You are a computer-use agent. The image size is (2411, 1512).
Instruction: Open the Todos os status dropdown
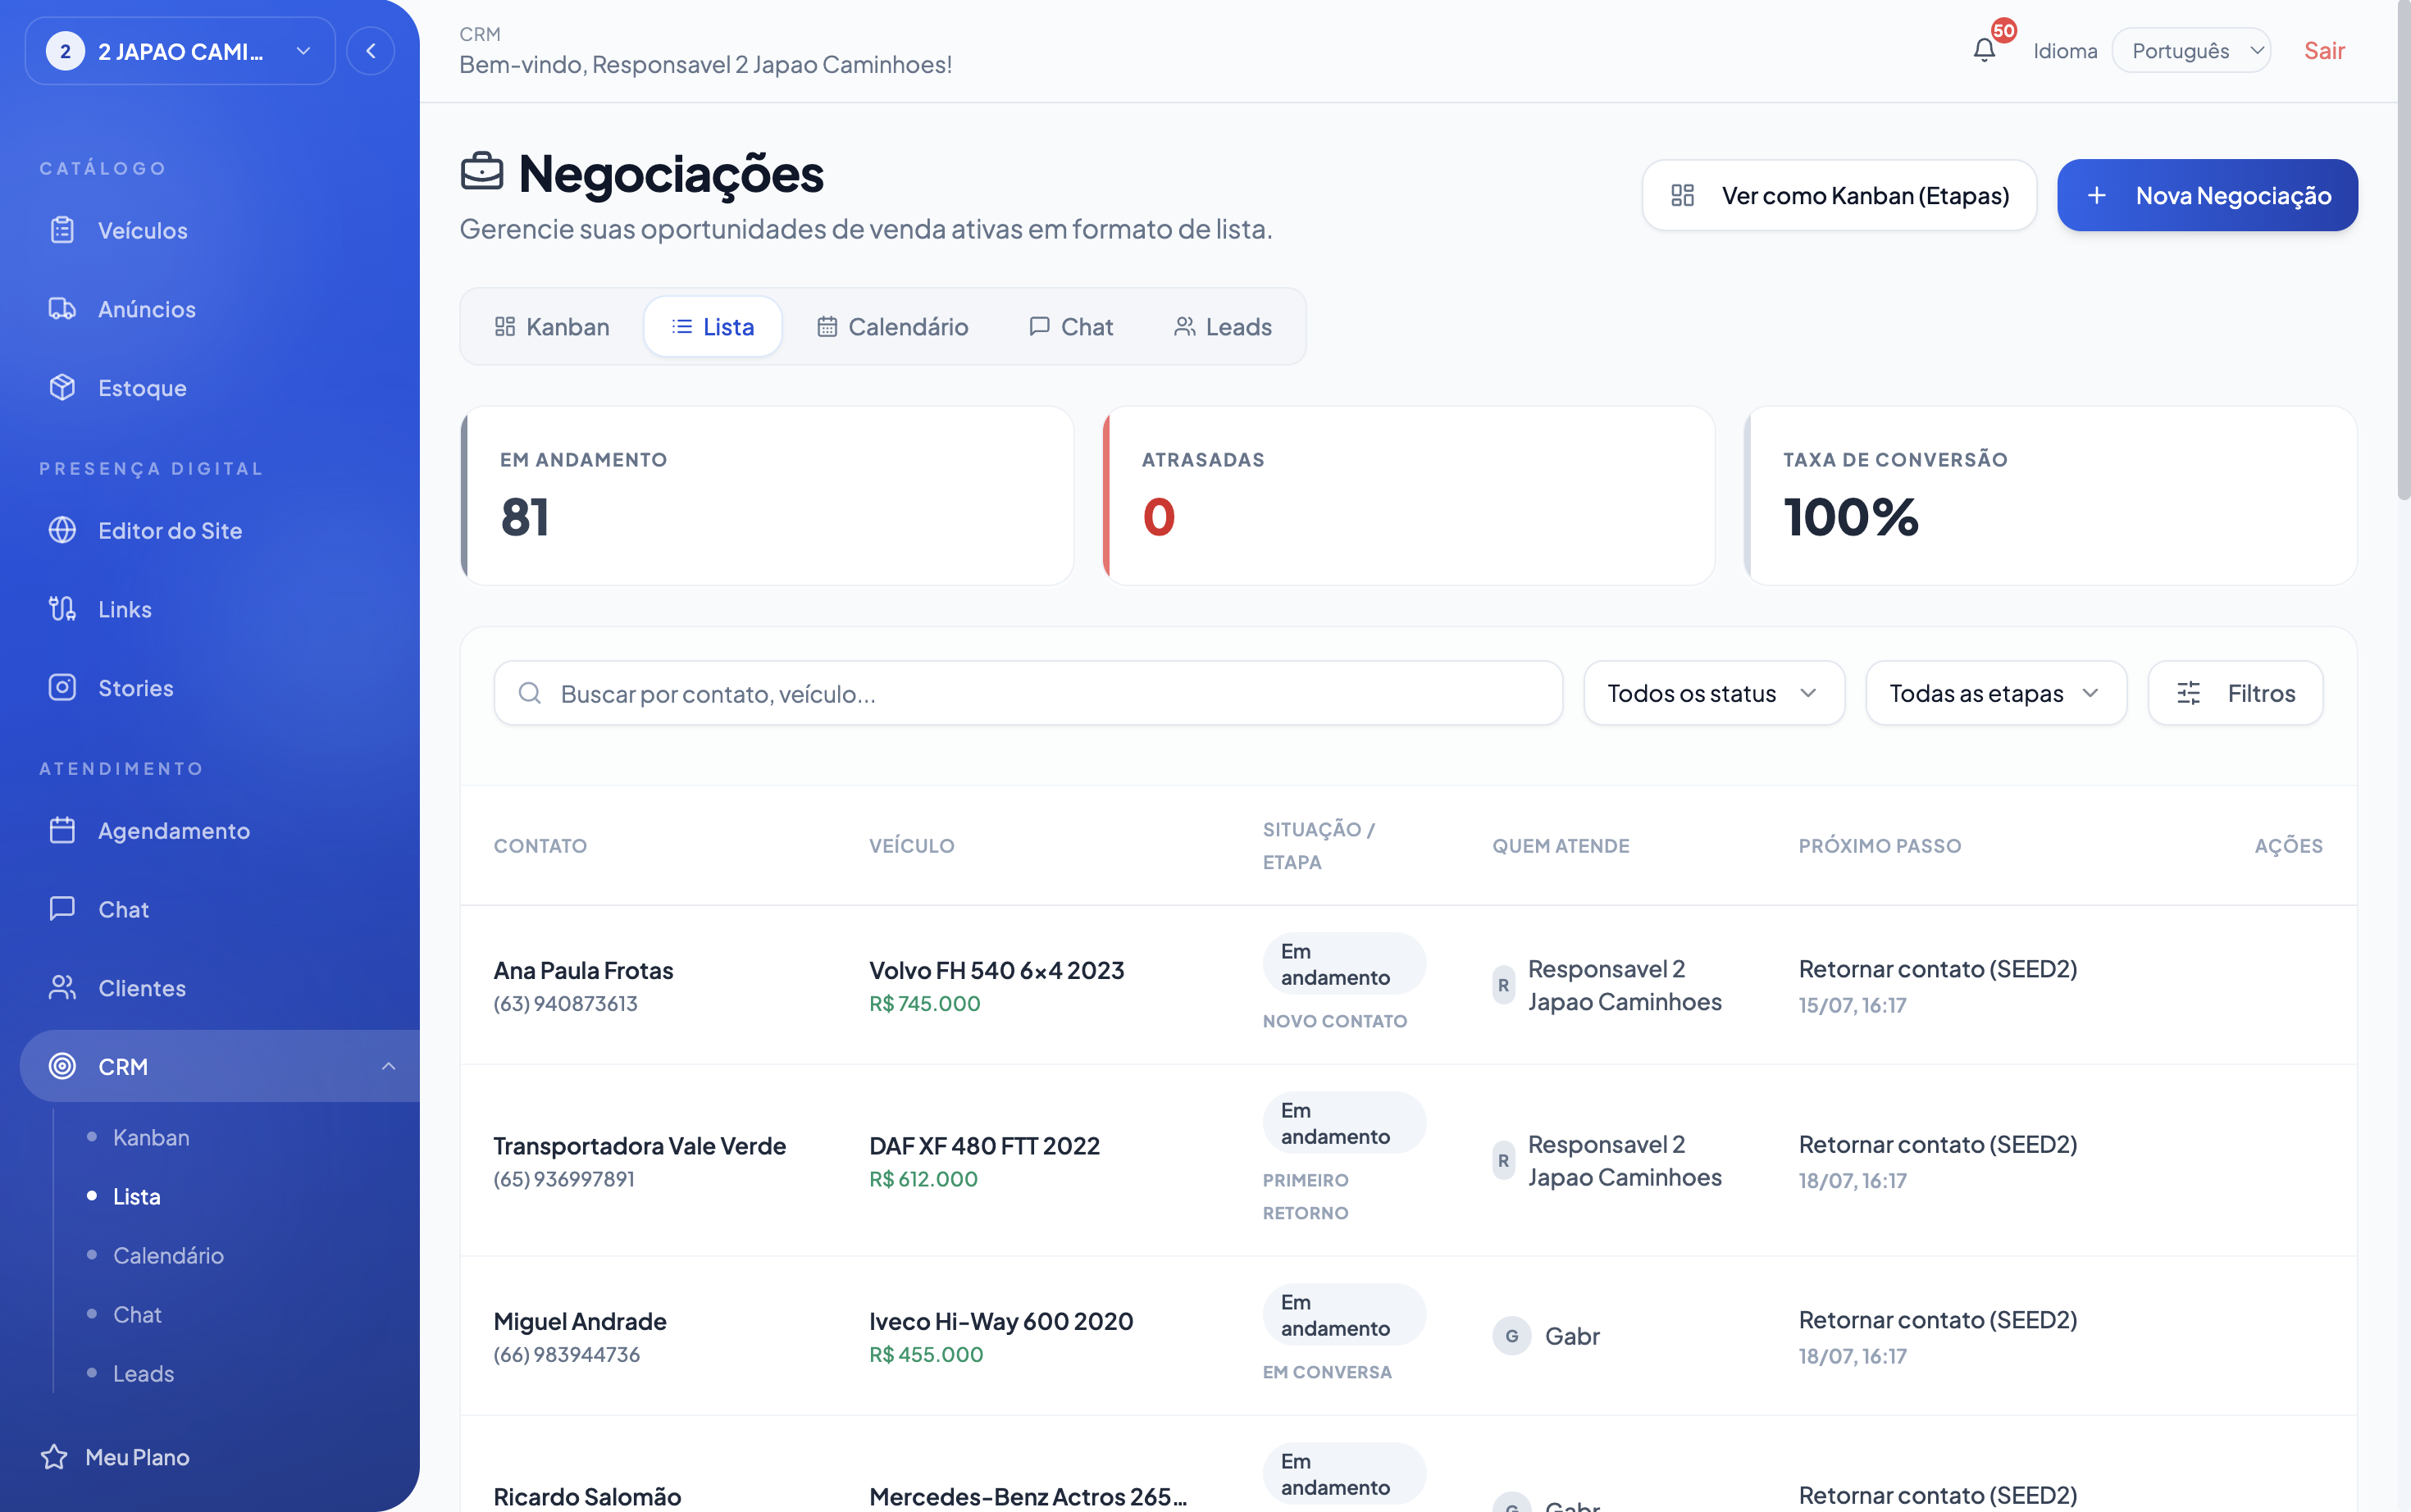click(x=1713, y=693)
